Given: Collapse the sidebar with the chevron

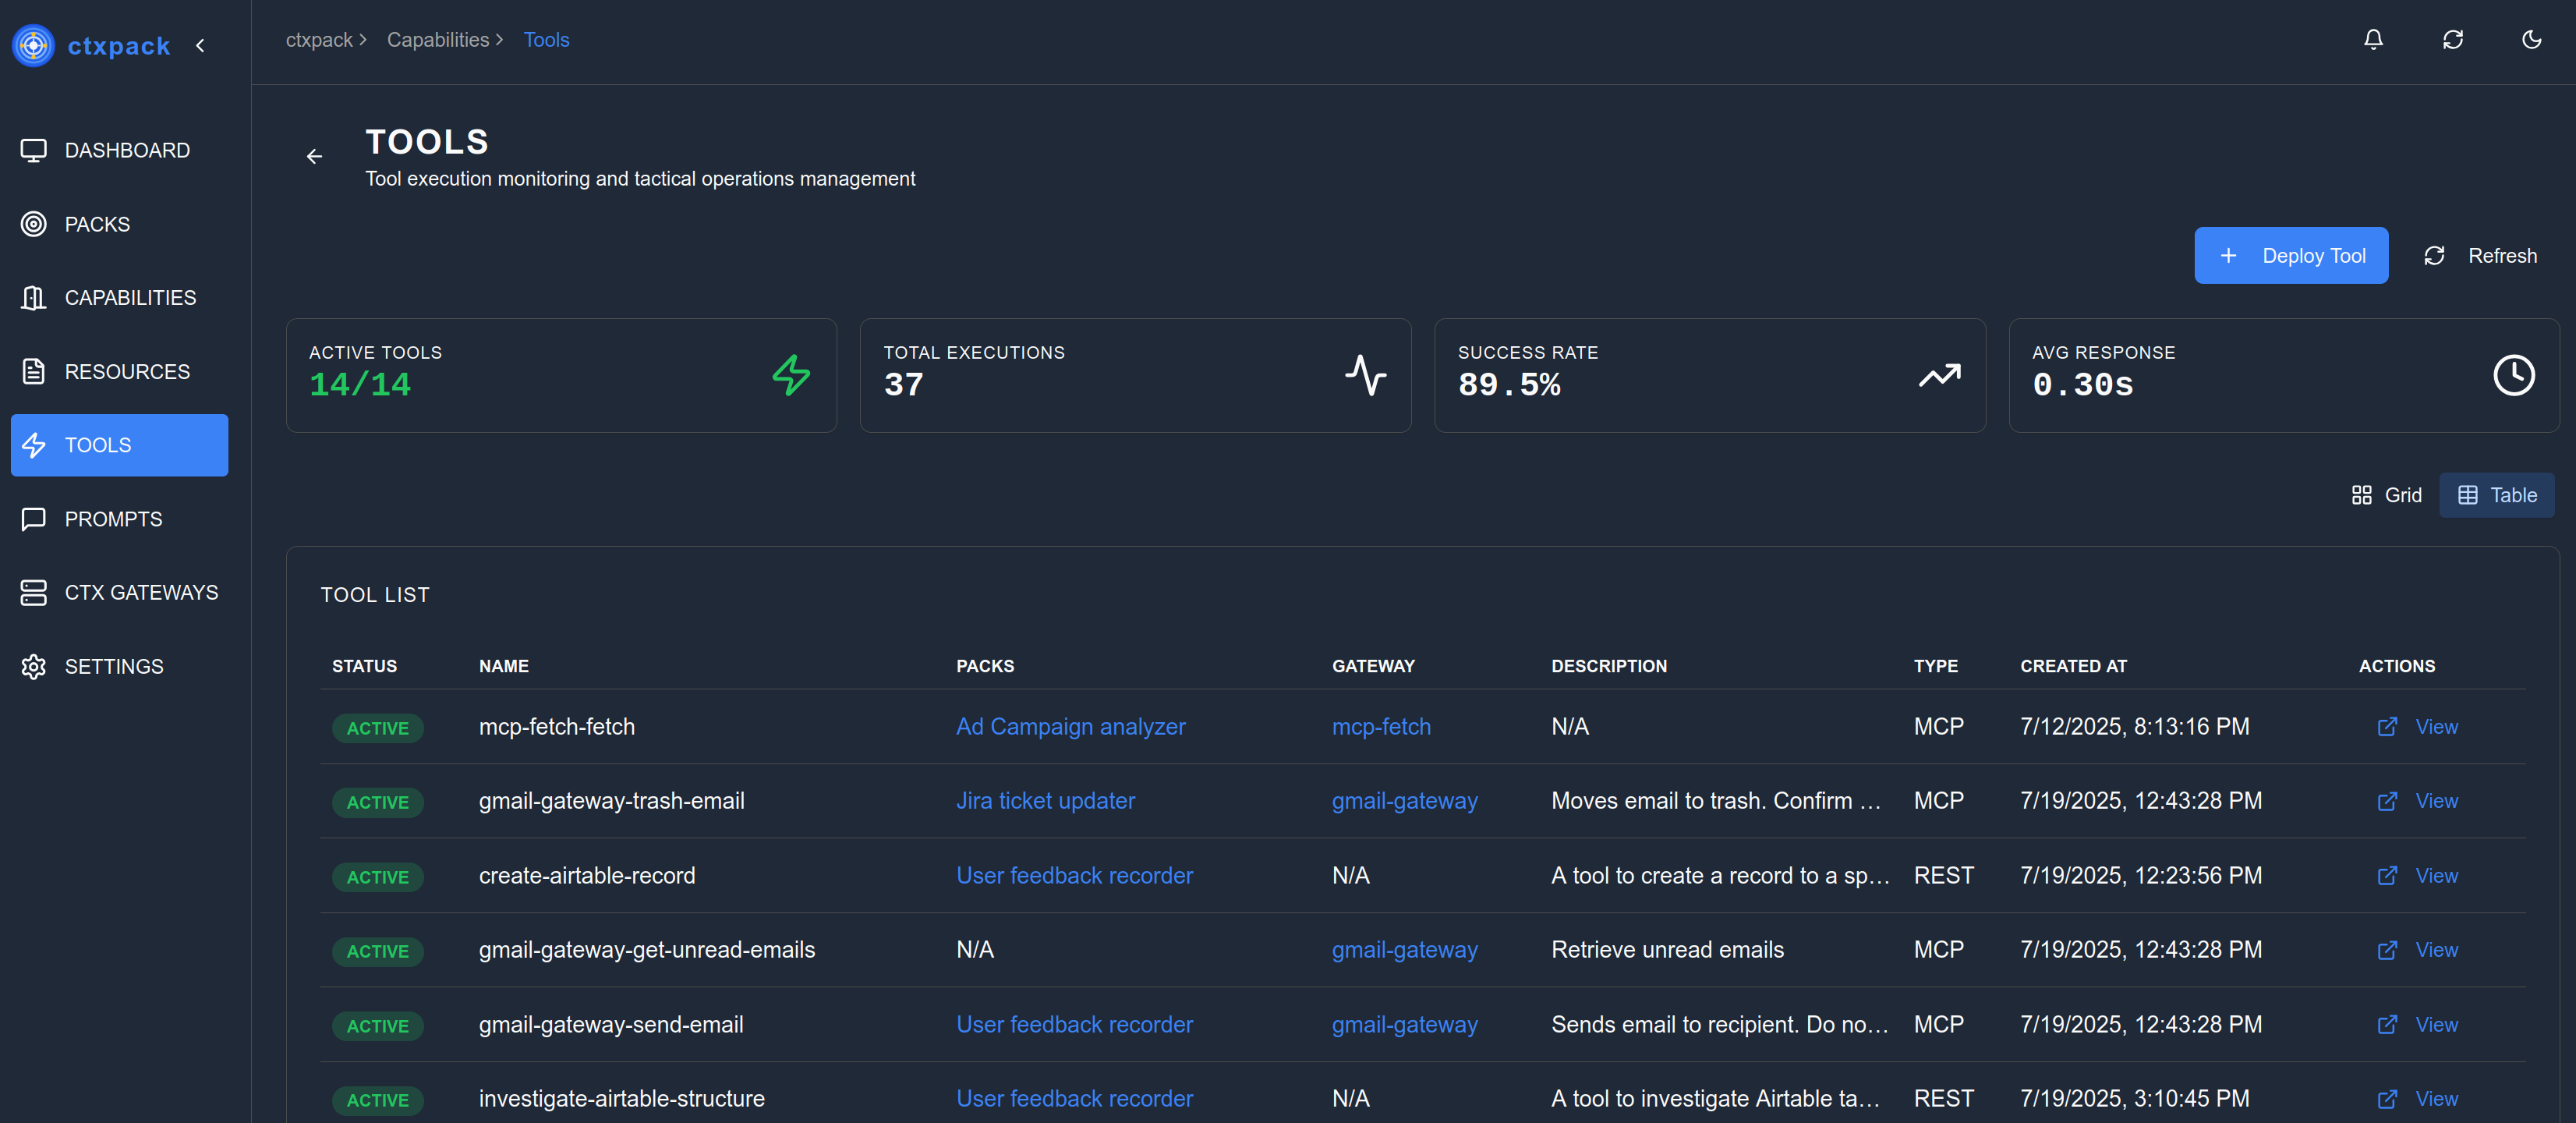Looking at the screenshot, I should point(201,45).
